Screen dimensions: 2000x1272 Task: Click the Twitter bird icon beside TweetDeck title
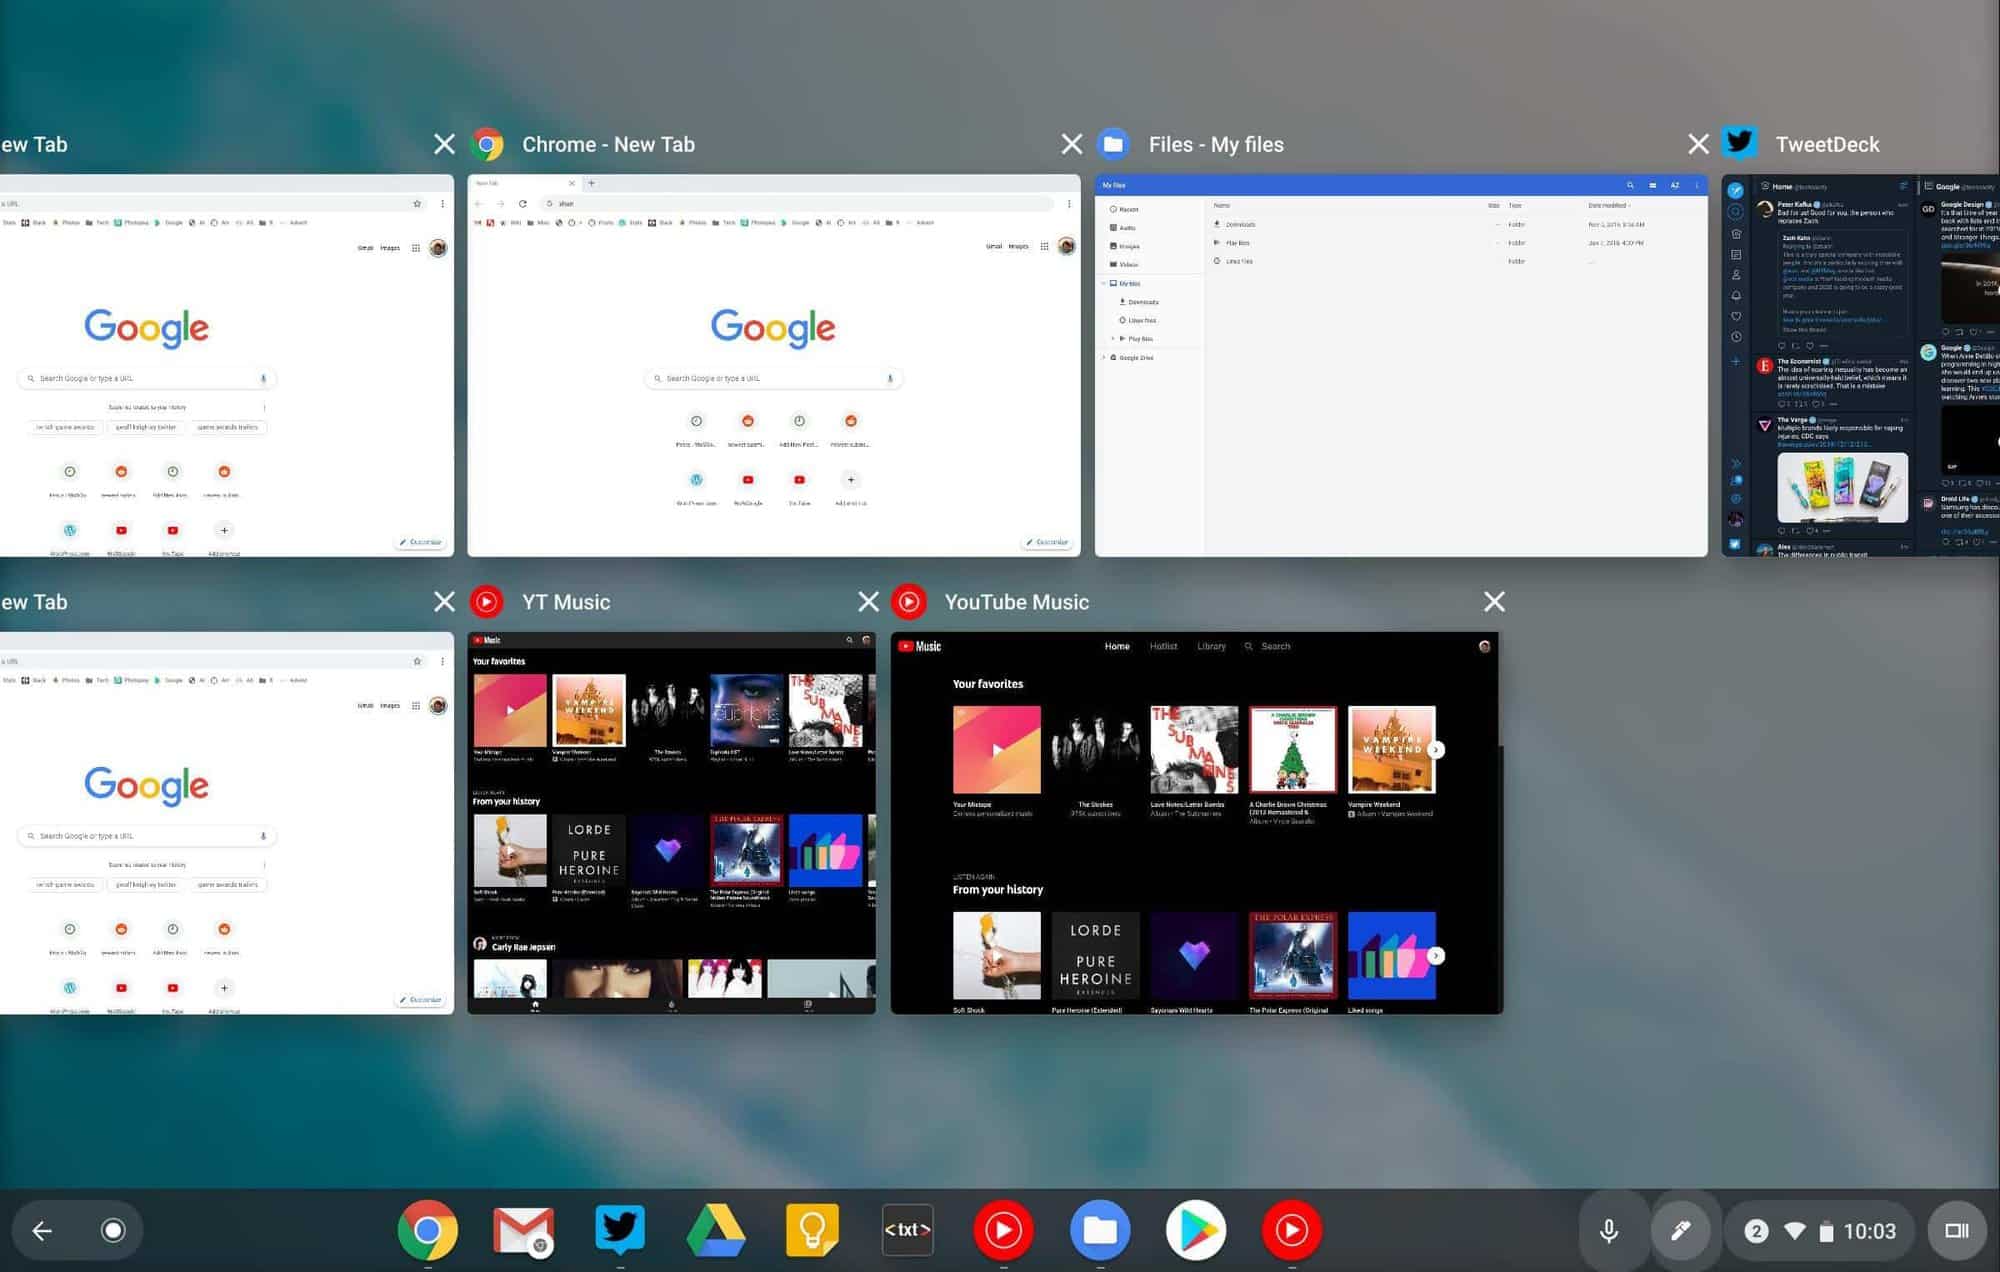pyautogui.click(x=1740, y=144)
